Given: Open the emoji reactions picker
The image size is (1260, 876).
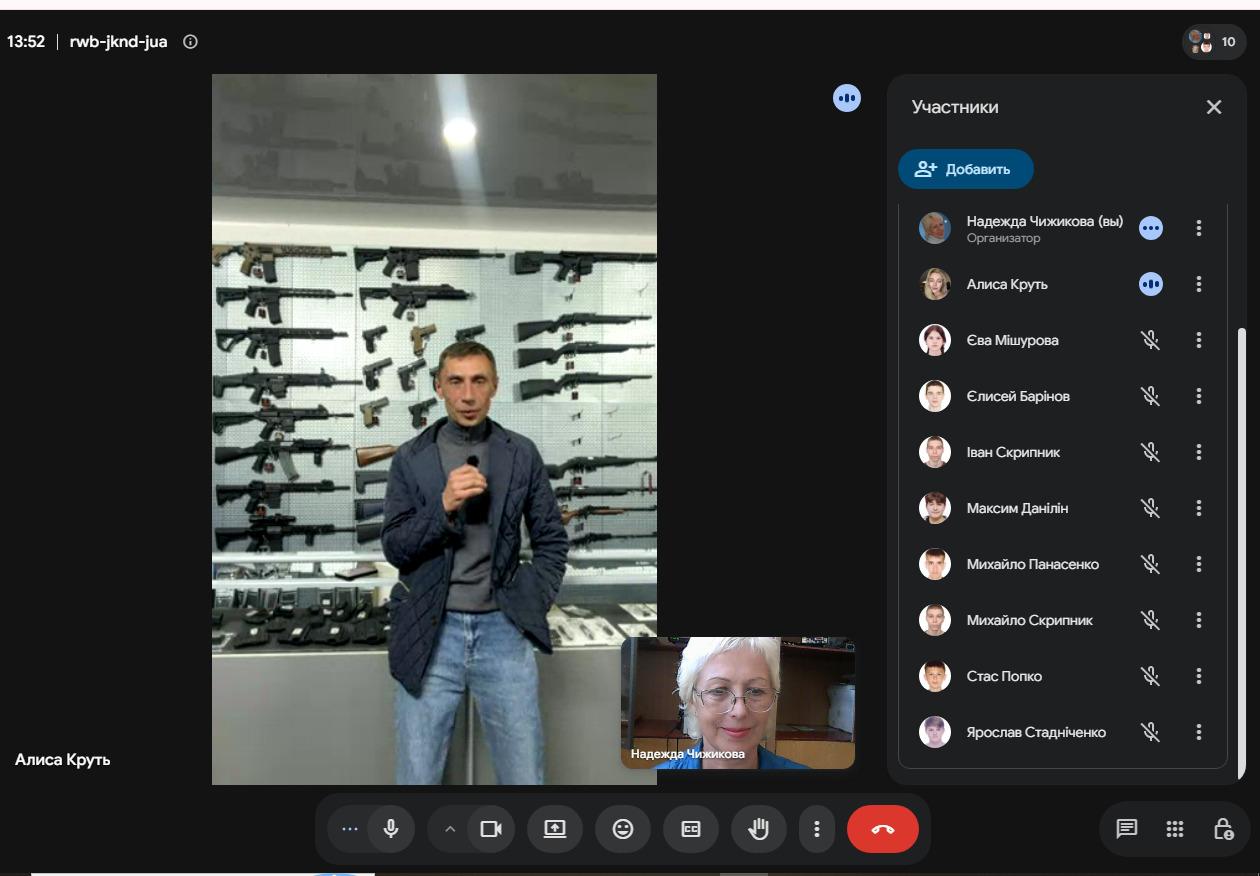Looking at the screenshot, I should [623, 829].
